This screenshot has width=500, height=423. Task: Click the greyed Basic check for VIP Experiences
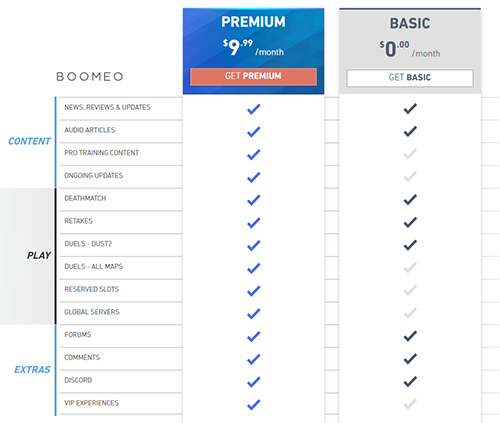click(x=410, y=404)
